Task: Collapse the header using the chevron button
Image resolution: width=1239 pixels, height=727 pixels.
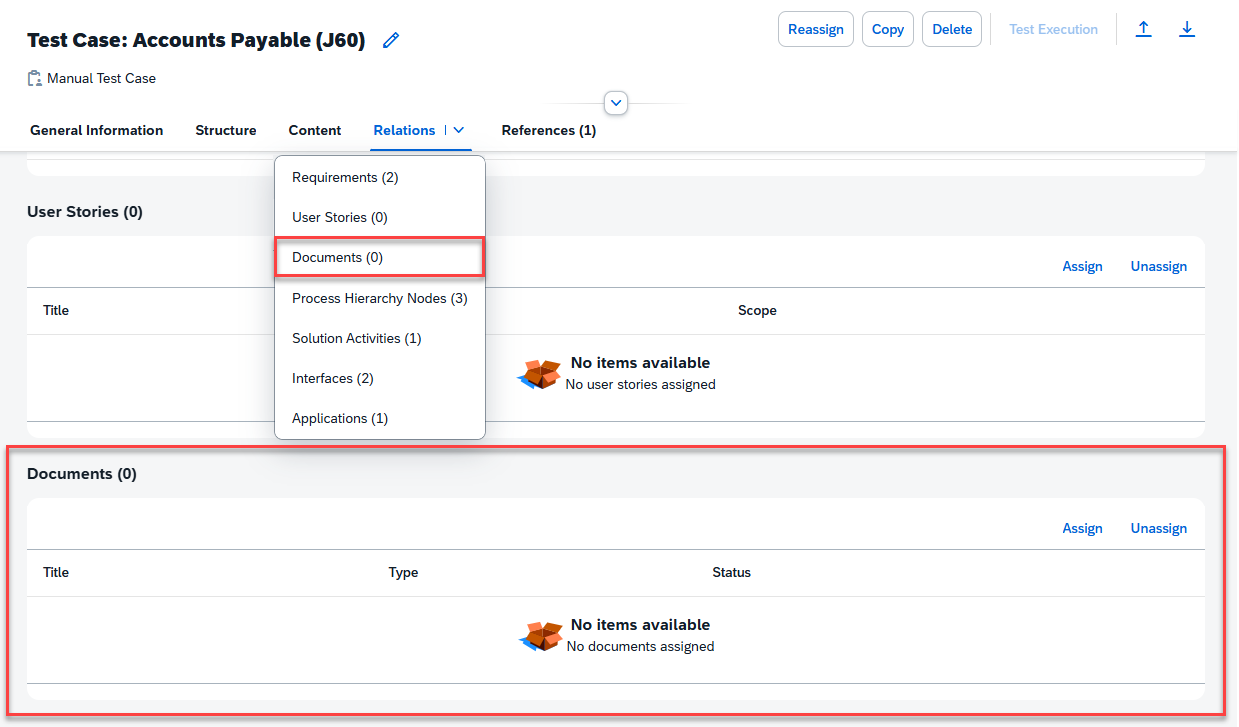Action: [616, 102]
